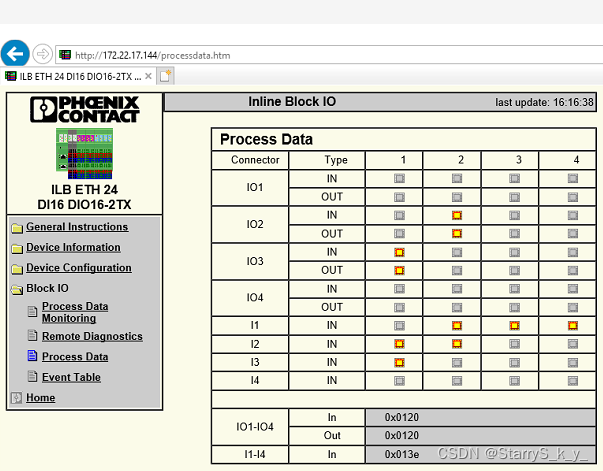Click I1 IN channel 4 active indicator
The height and width of the screenshot is (471, 603).
click(x=573, y=326)
